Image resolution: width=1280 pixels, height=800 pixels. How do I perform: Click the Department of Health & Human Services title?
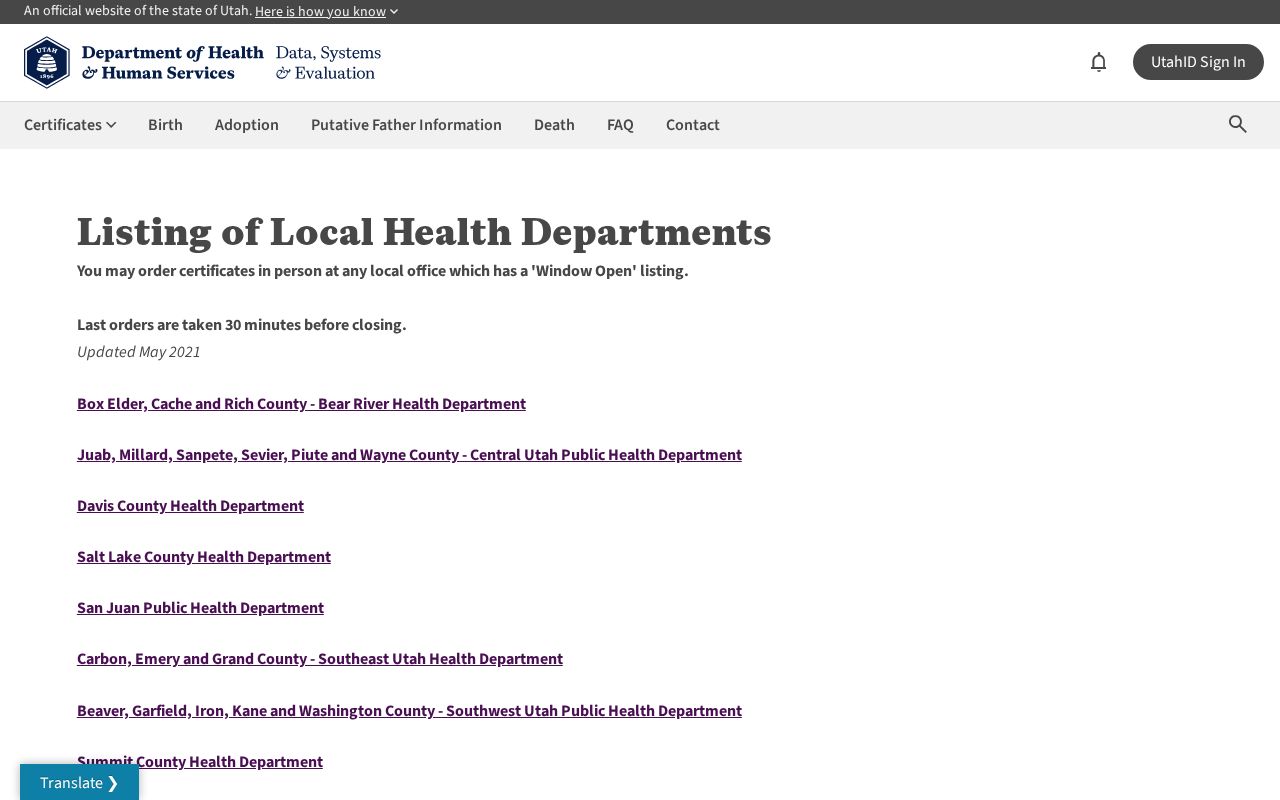[172, 62]
